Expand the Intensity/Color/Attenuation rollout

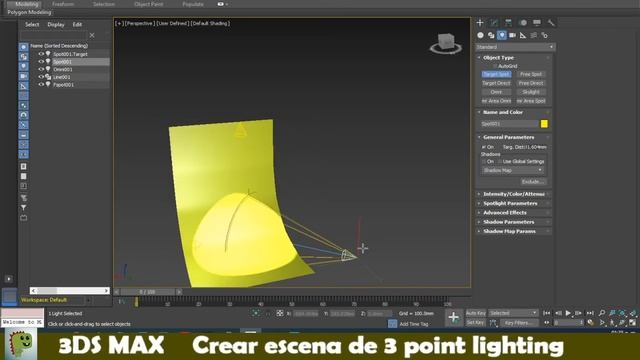513,194
